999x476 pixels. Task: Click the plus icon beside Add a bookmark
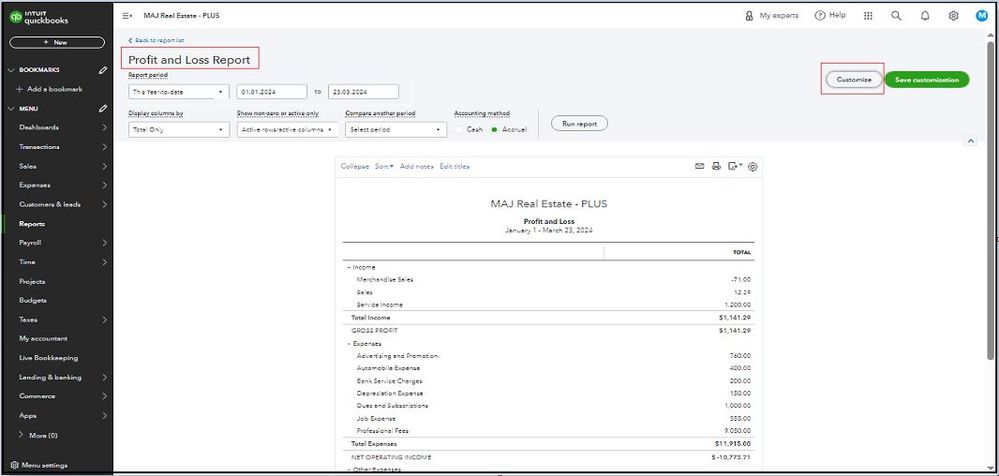pyautogui.click(x=19, y=89)
